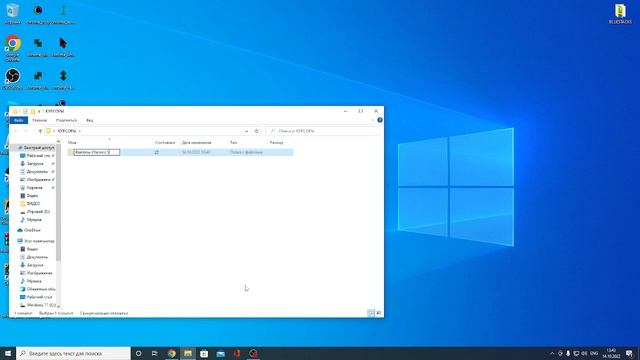Open the Recycle Bin desktop icon

(x=13, y=13)
